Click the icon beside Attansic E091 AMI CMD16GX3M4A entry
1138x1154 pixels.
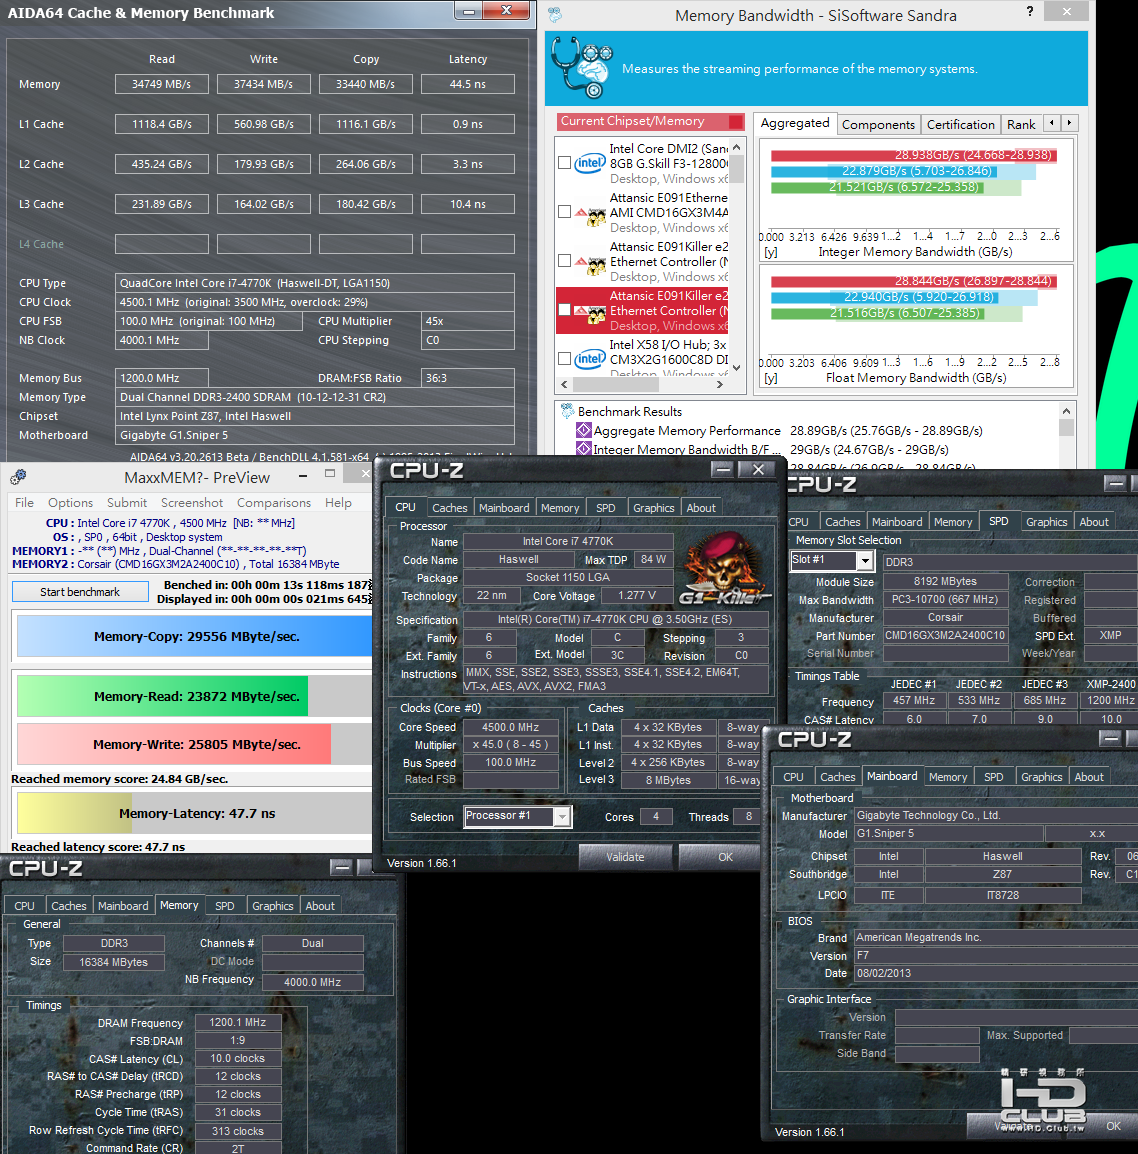[x=591, y=216]
